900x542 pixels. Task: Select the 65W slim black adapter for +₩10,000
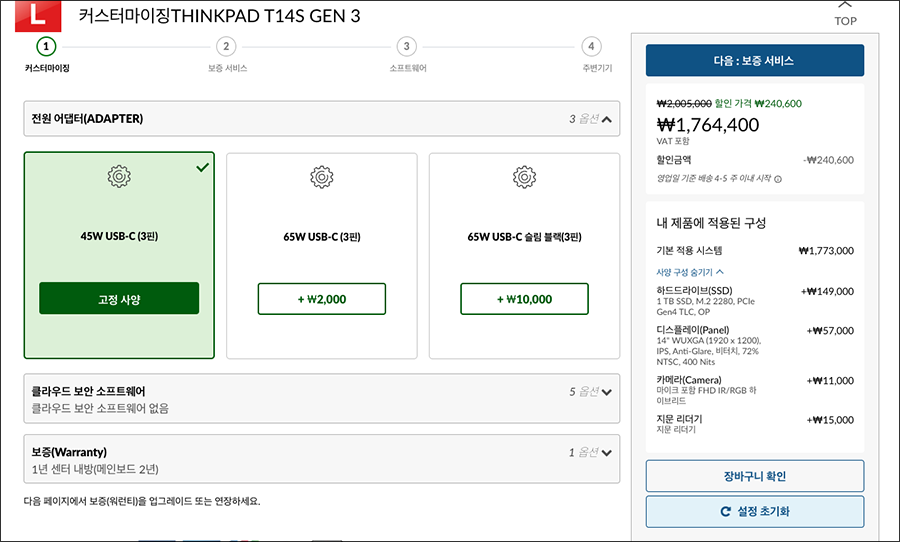click(524, 299)
